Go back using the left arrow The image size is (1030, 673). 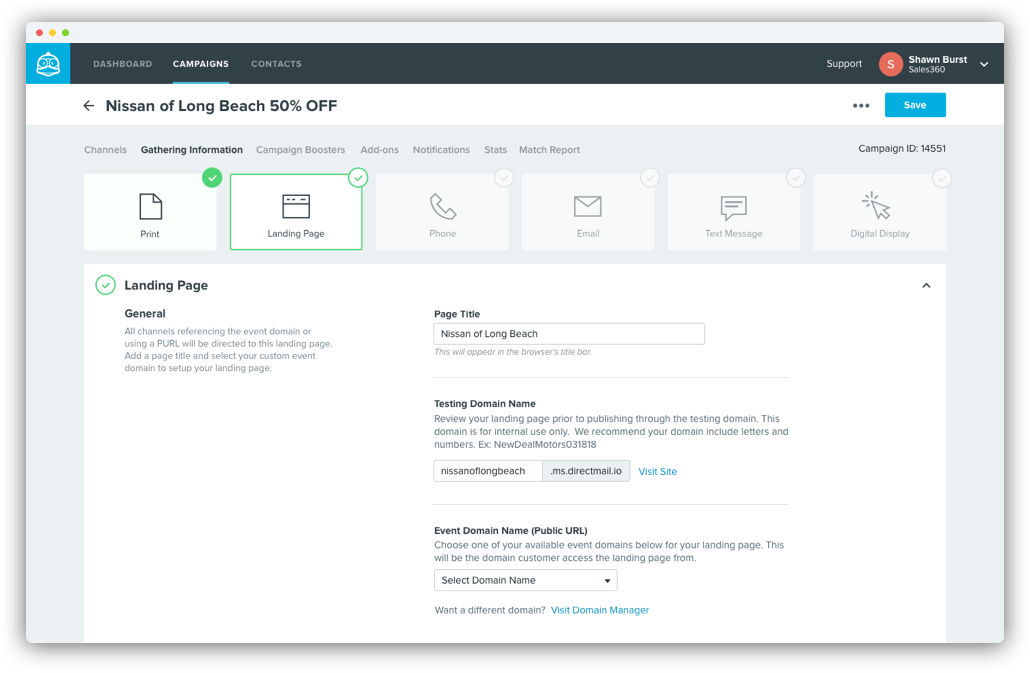[89, 106]
